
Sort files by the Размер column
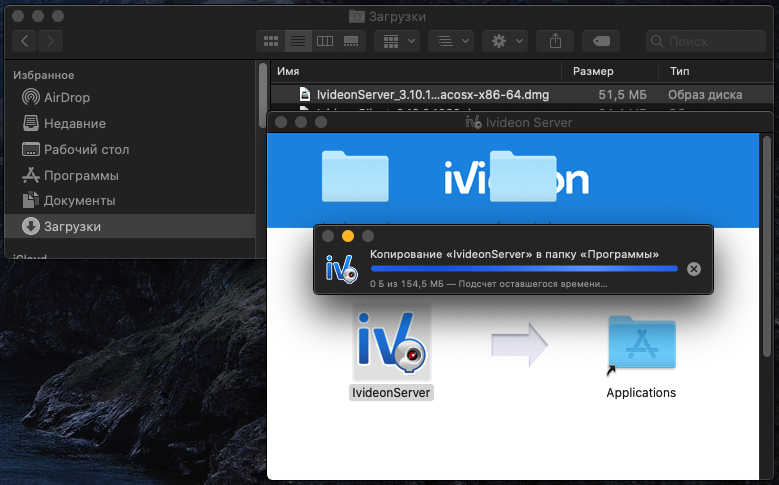click(610, 72)
